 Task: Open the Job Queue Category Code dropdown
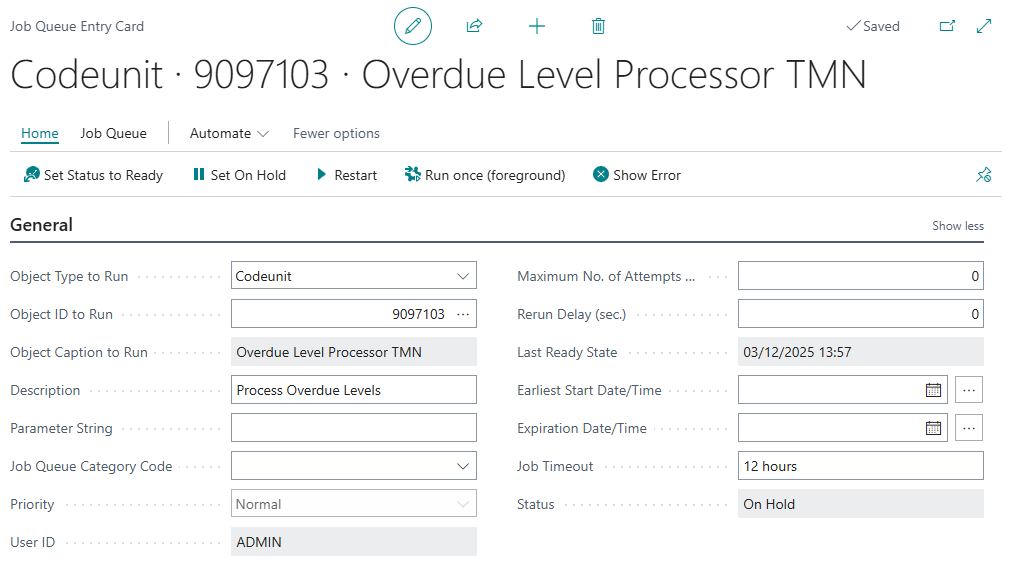click(462, 466)
